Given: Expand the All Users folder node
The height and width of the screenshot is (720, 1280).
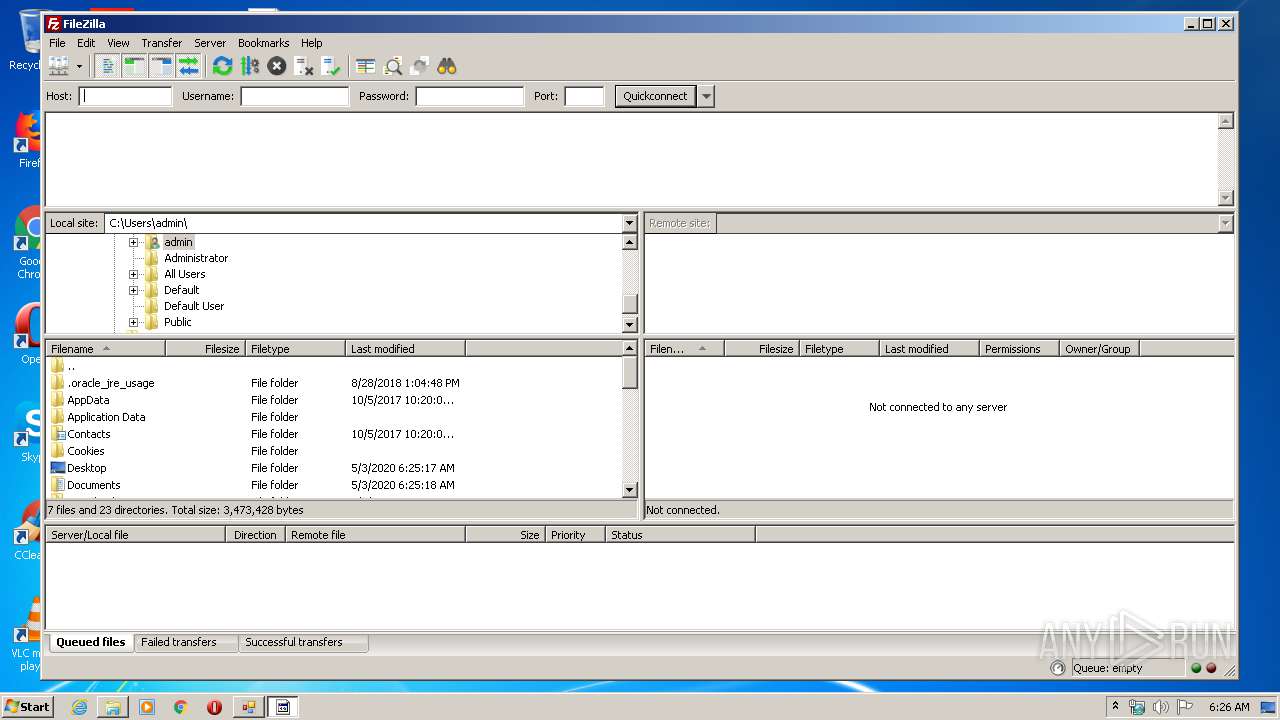Looking at the screenshot, I should [x=133, y=274].
